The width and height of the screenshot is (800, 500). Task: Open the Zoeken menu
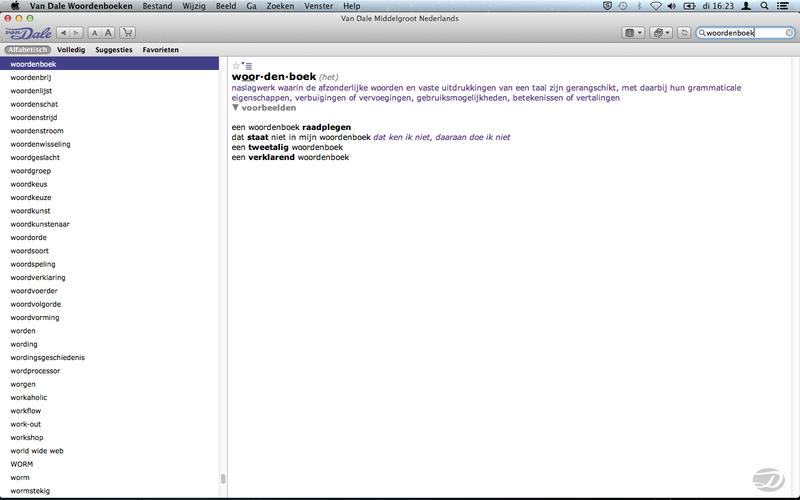pos(280,6)
